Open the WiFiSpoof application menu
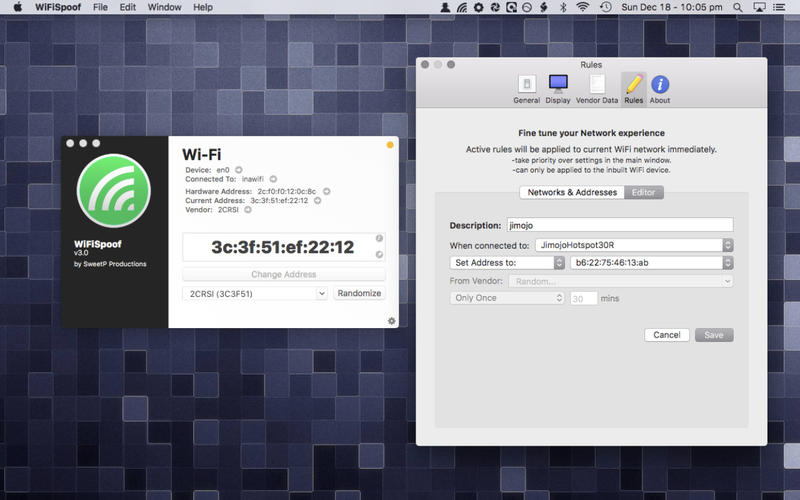Image resolution: width=800 pixels, height=500 pixels. point(58,7)
